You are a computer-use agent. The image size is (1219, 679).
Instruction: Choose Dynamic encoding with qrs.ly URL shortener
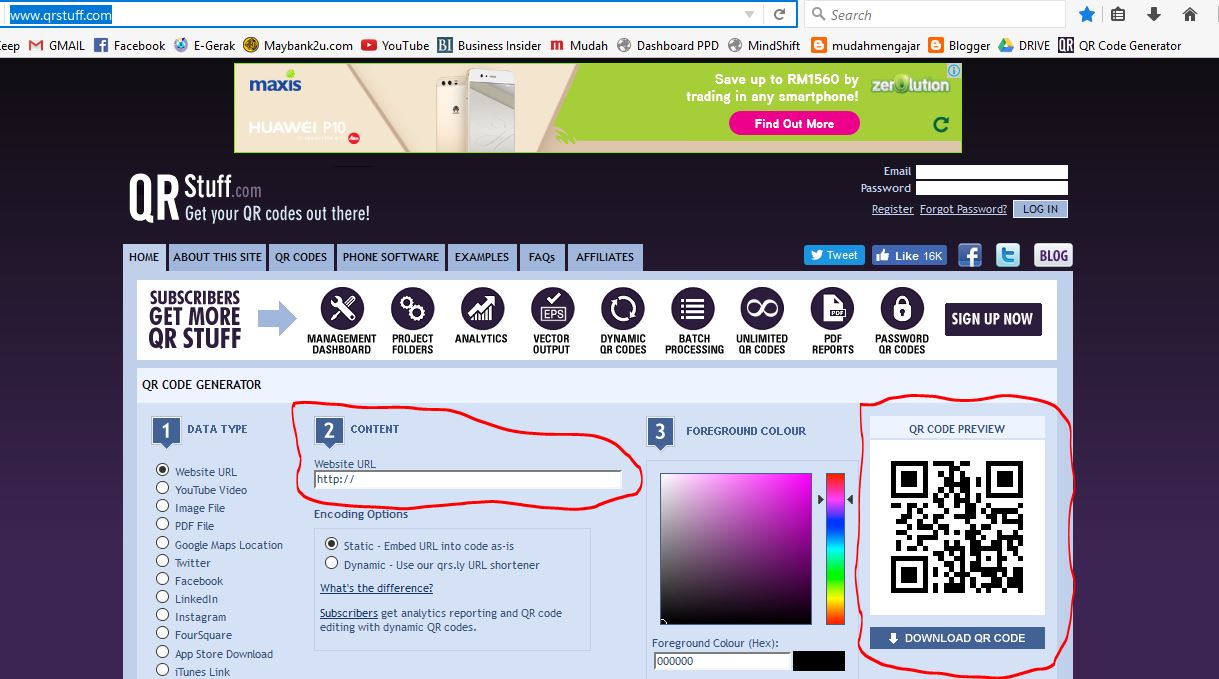coord(331,562)
